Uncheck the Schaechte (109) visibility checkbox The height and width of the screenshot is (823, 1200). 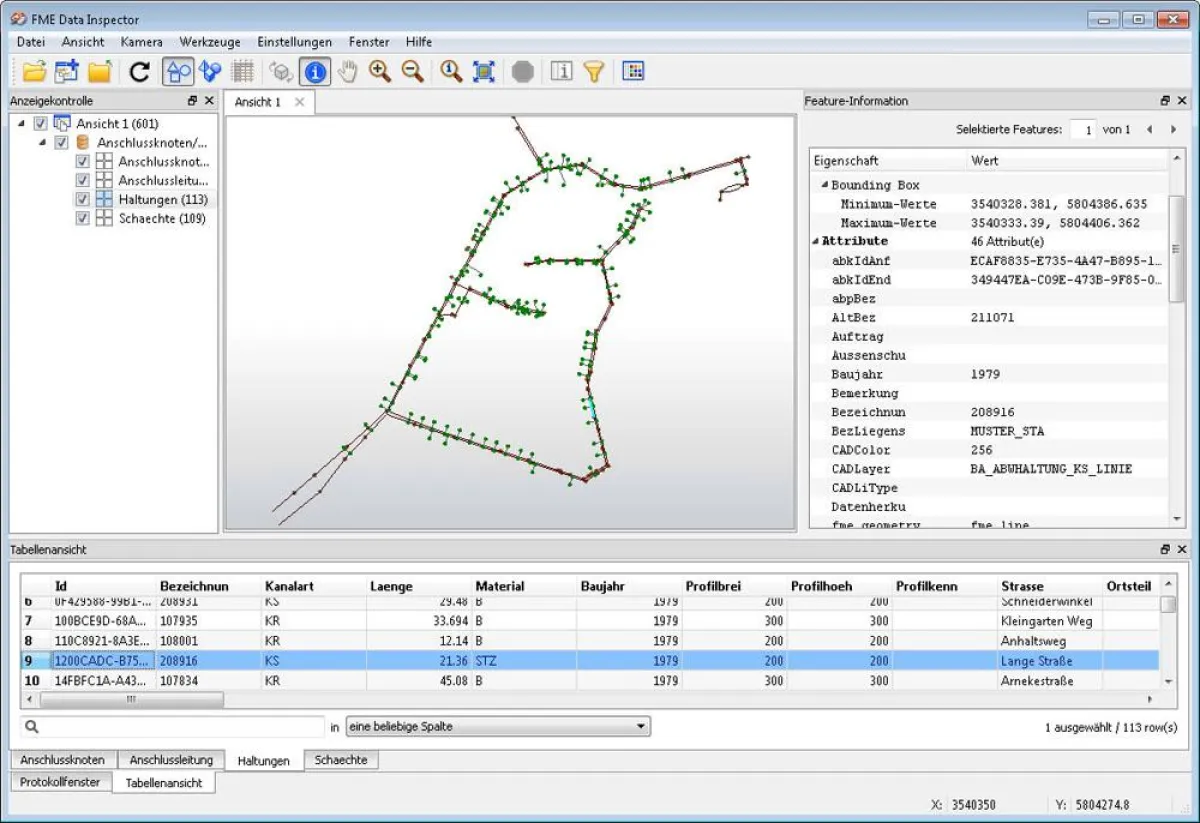click(82, 218)
